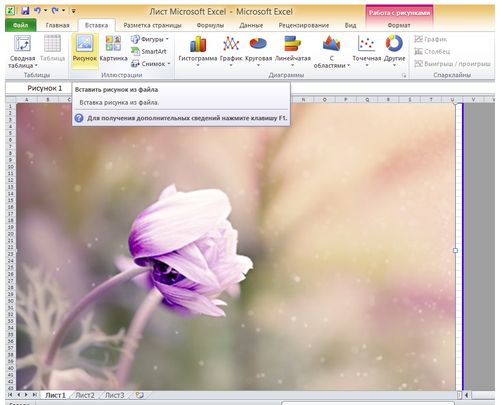The height and width of the screenshot is (405, 500).
Task: Switch to the Вставка tab
Action: tap(96, 25)
